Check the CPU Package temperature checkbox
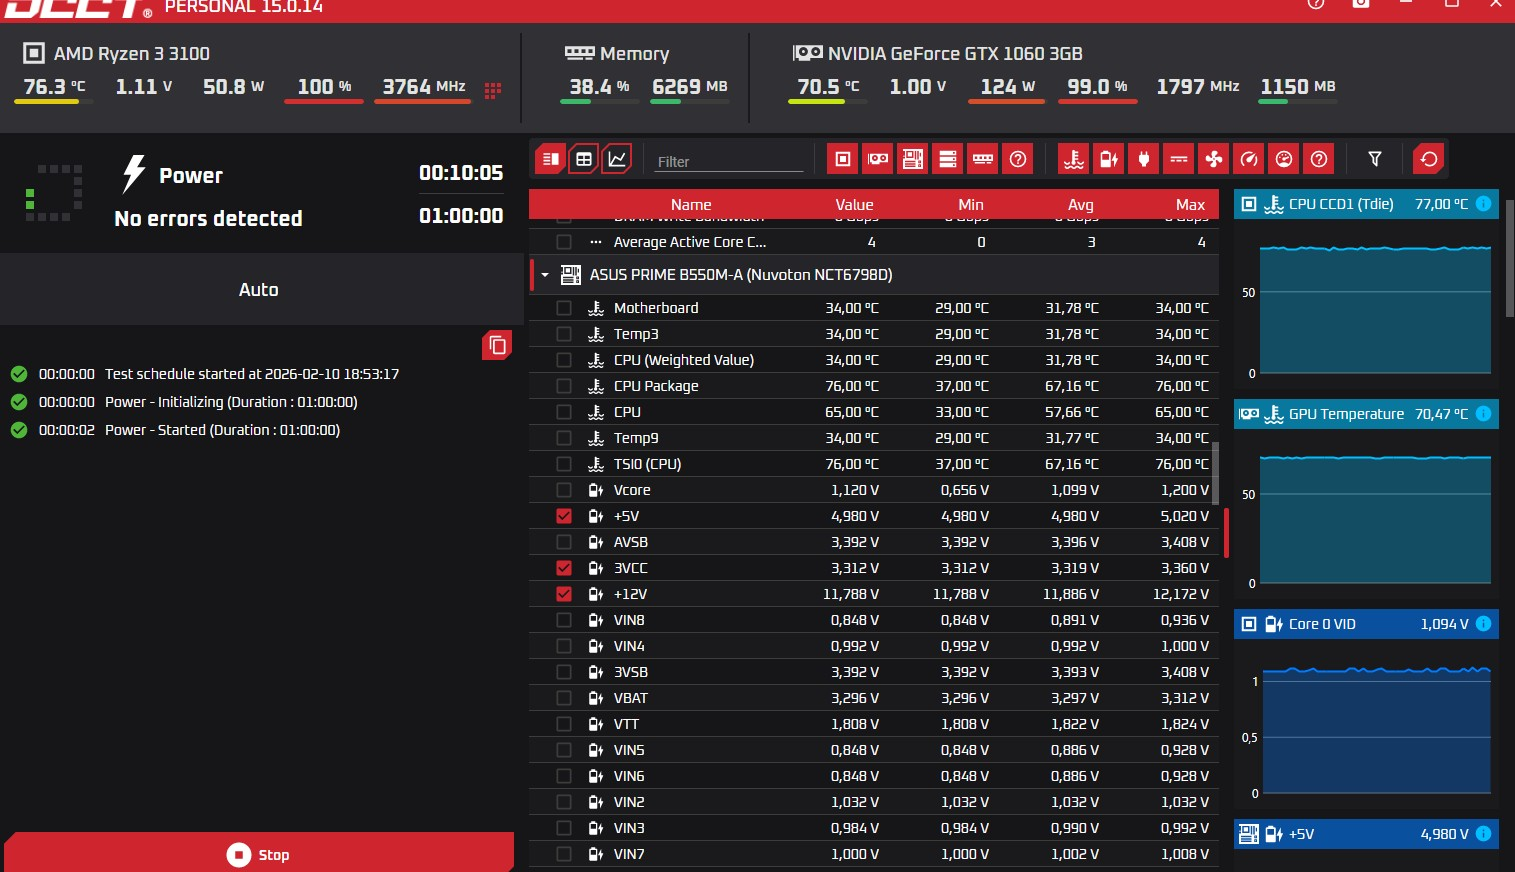The width and height of the screenshot is (1515, 872). pyautogui.click(x=564, y=386)
